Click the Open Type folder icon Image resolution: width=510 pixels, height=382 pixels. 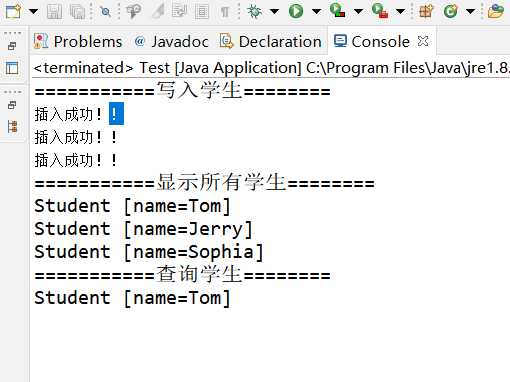[496, 11]
